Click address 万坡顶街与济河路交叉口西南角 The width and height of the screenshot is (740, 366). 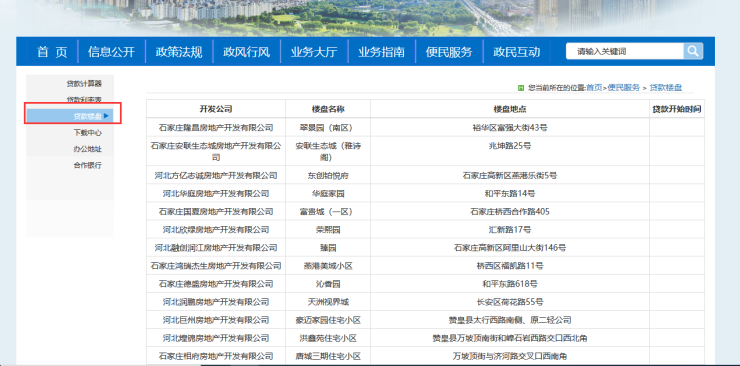(x=510, y=356)
